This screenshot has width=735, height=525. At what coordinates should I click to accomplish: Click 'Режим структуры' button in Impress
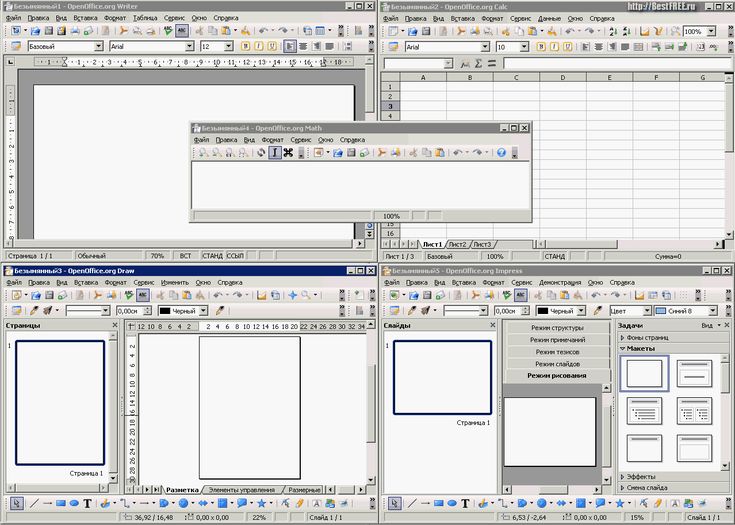557,328
